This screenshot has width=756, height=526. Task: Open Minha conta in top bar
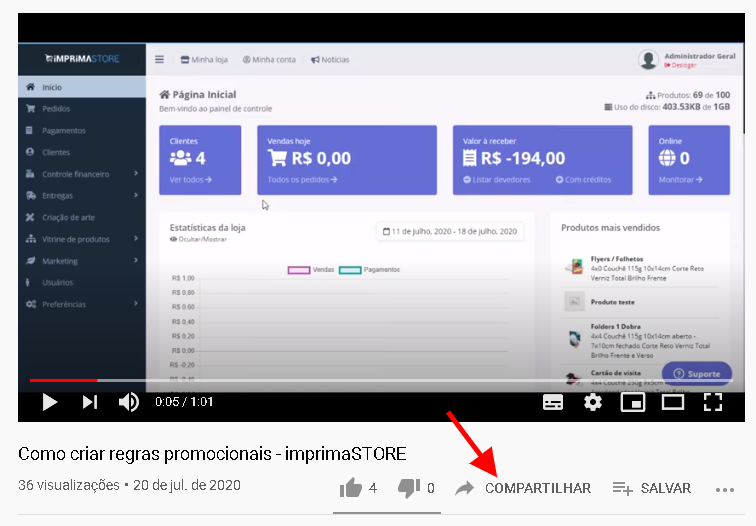pos(269,60)
